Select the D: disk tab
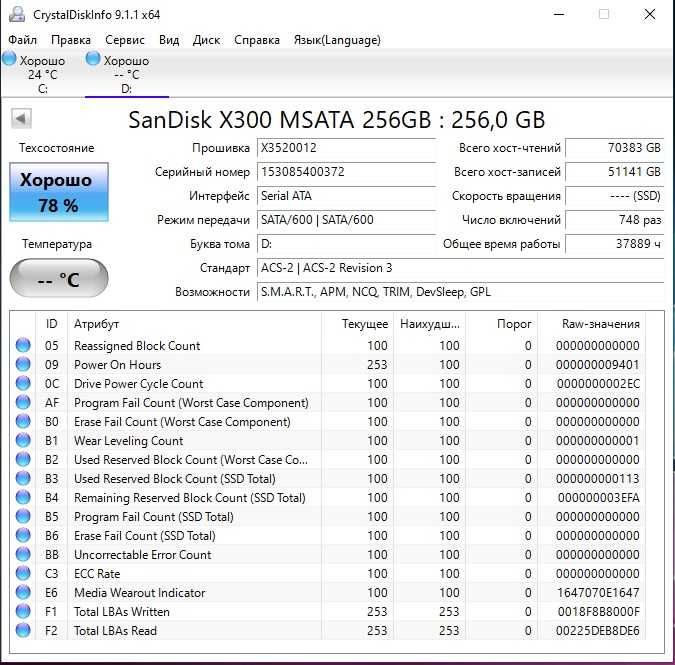 pos(127,74)
